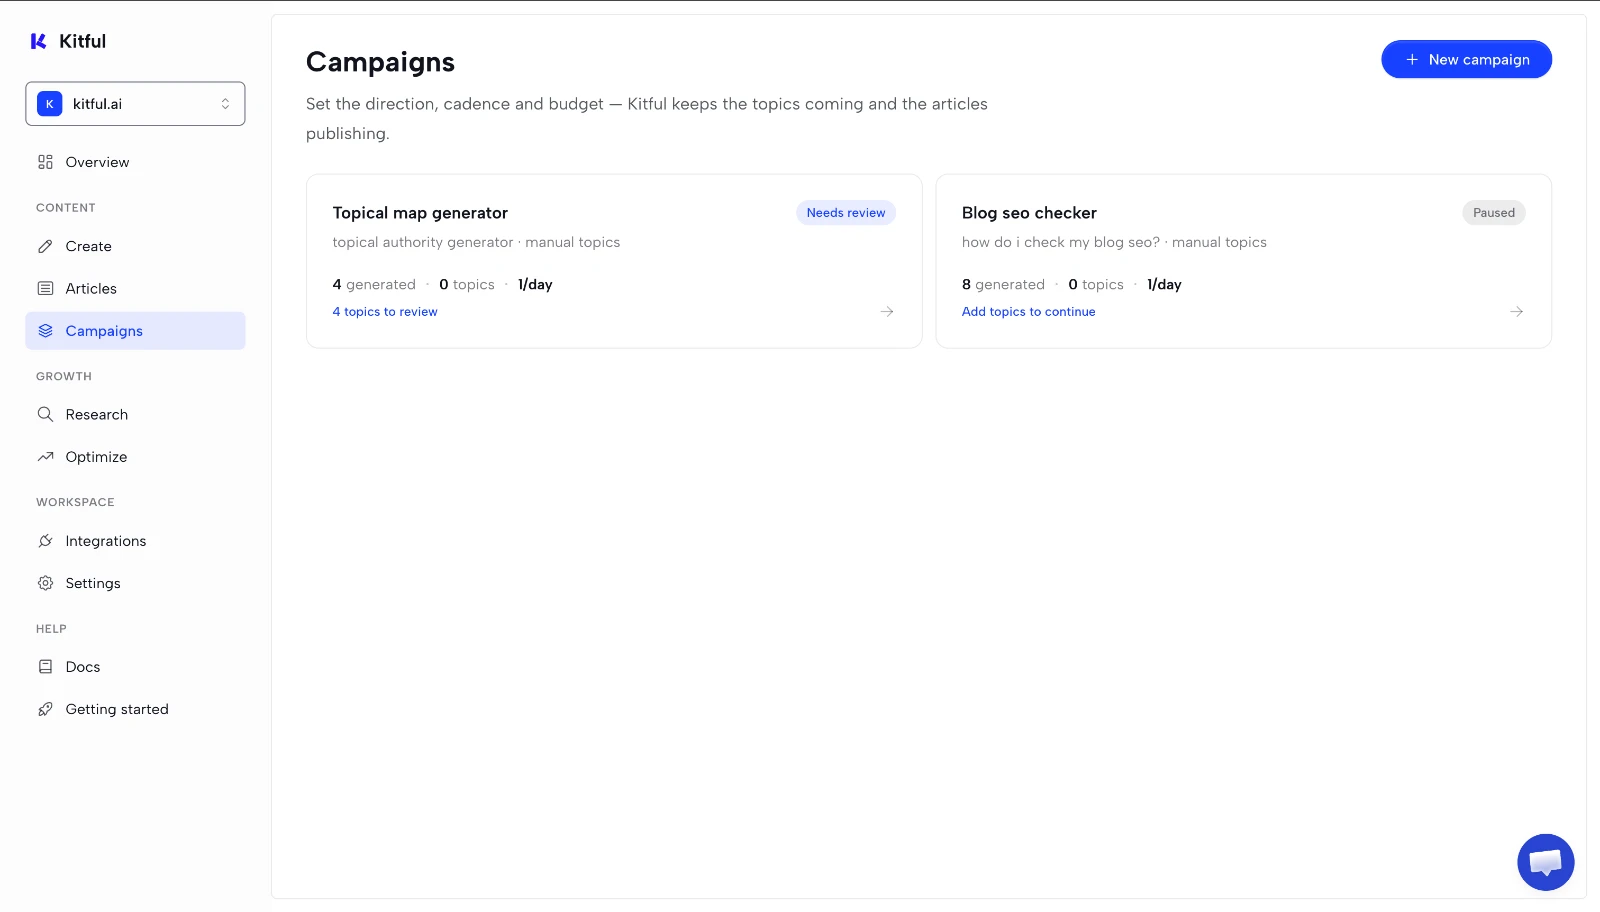Click "0 topics" on Topical map generator card

click(x=467, y=285)
